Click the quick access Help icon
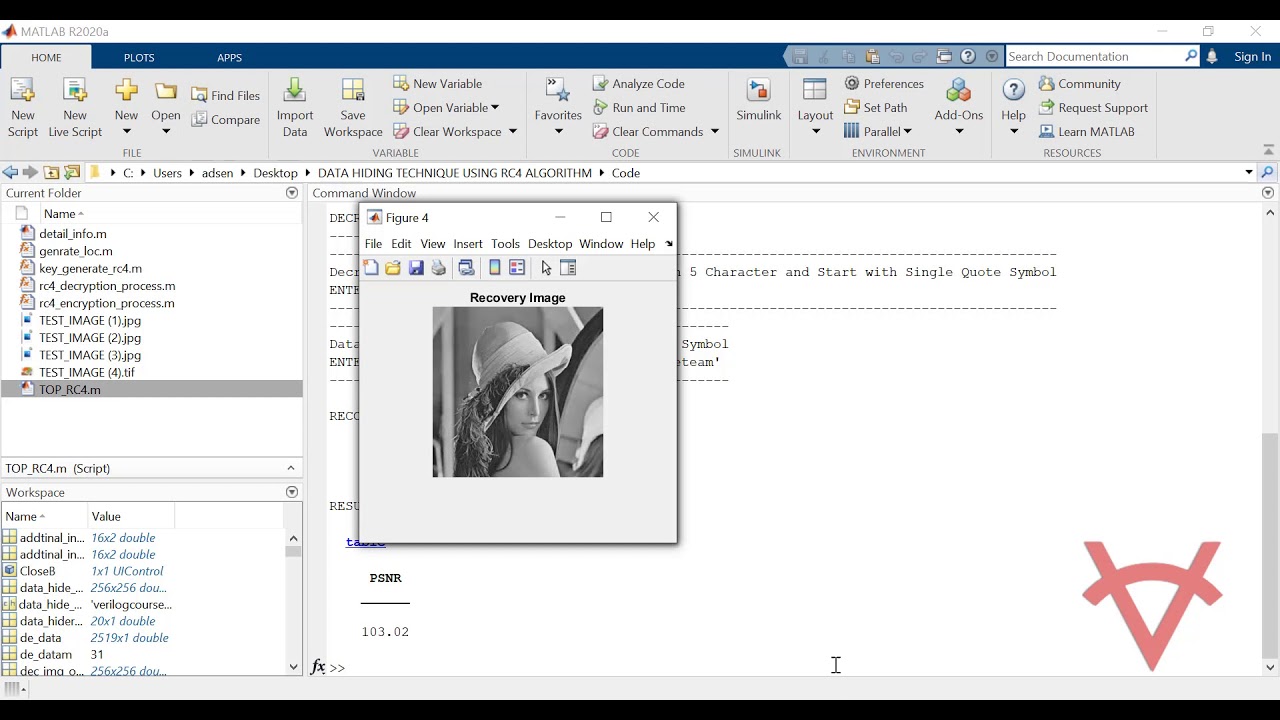 point(968,57)
